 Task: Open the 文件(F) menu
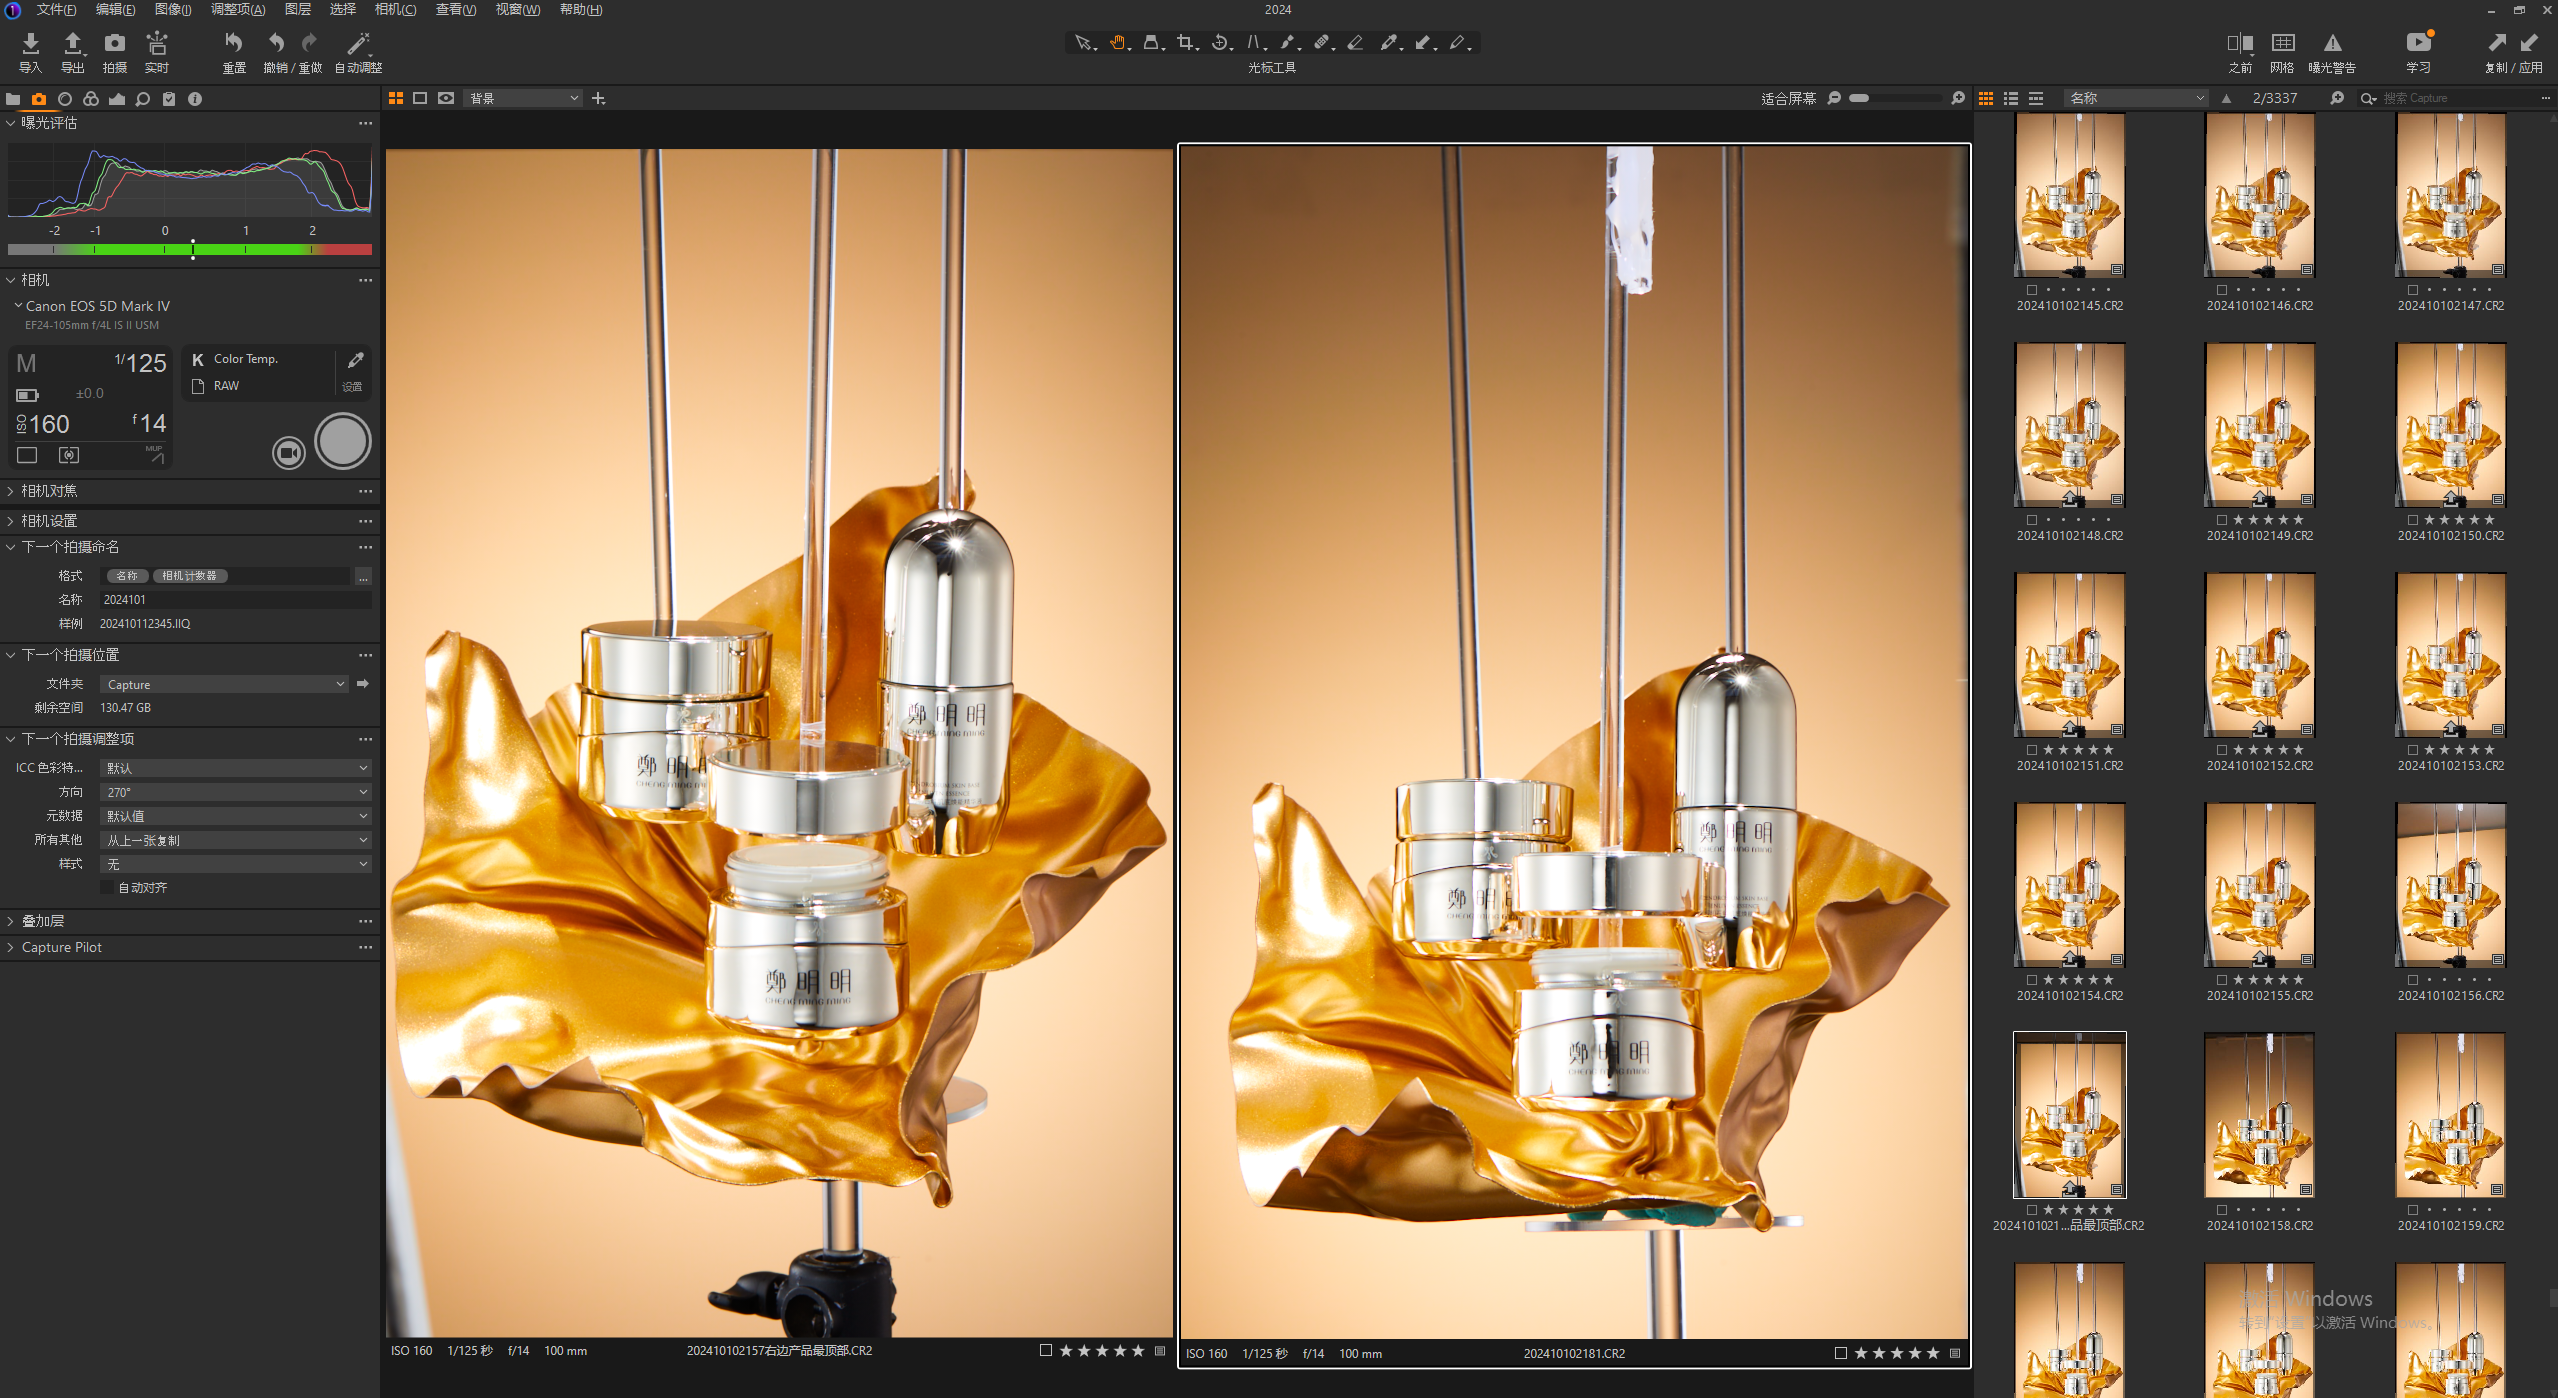56,9
